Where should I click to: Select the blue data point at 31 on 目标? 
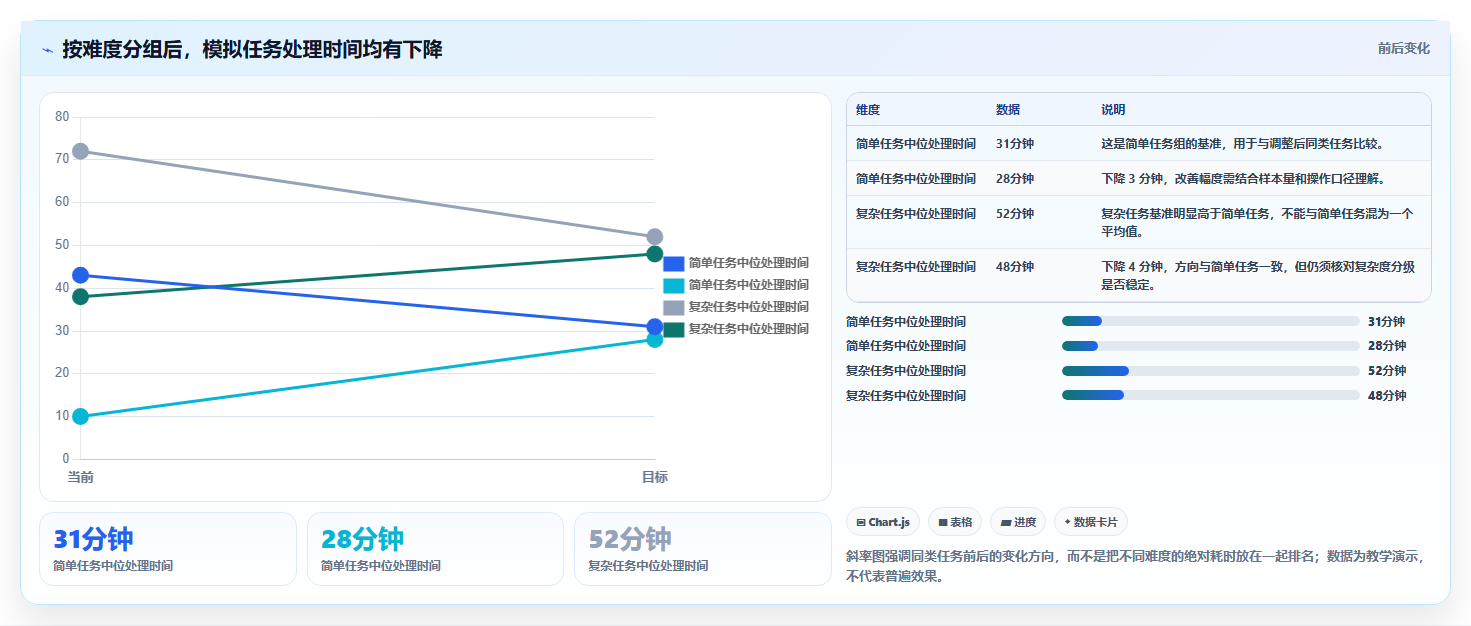pos(655,327)
